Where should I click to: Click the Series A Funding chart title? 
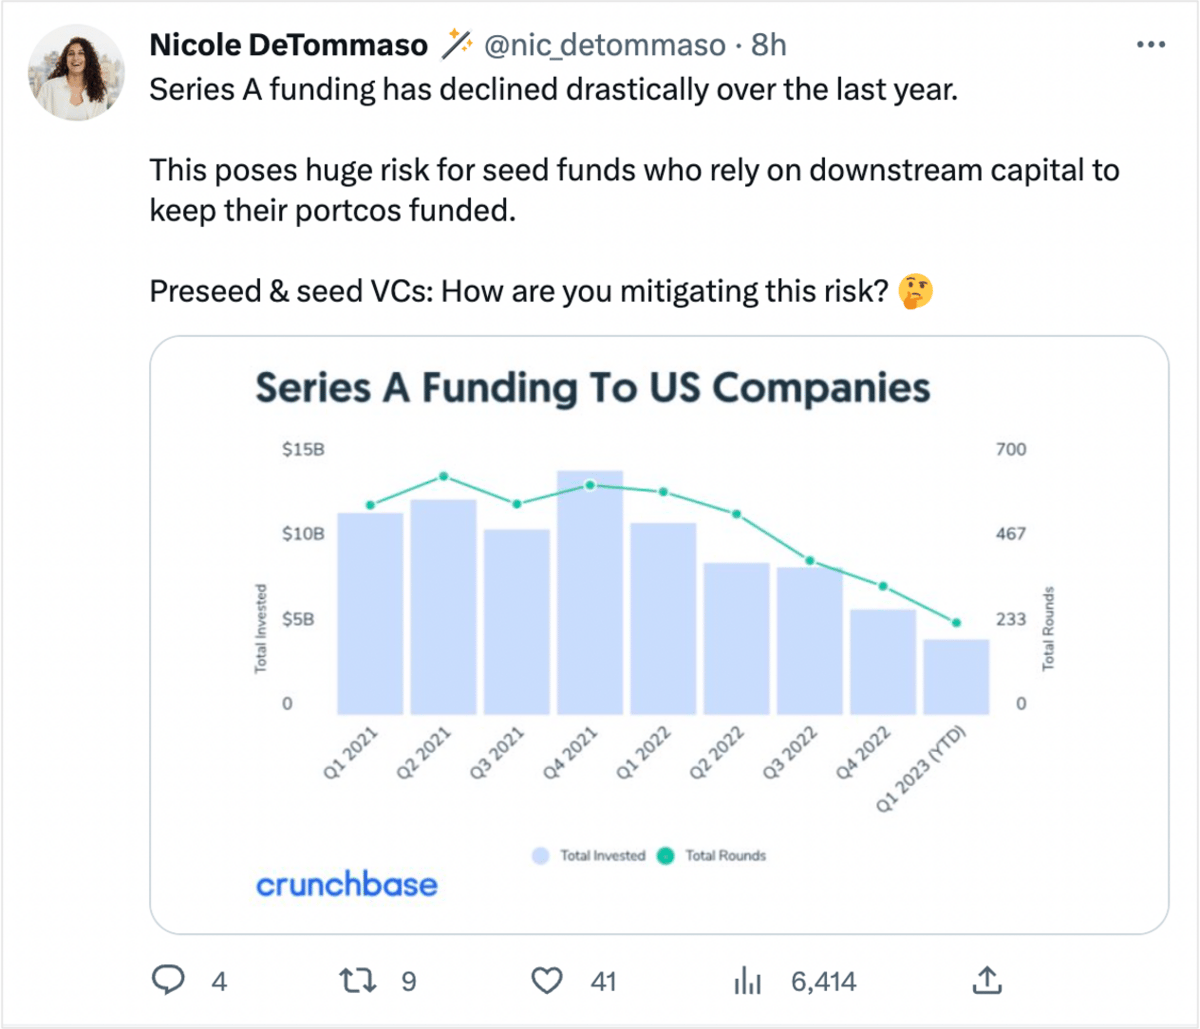593,388
